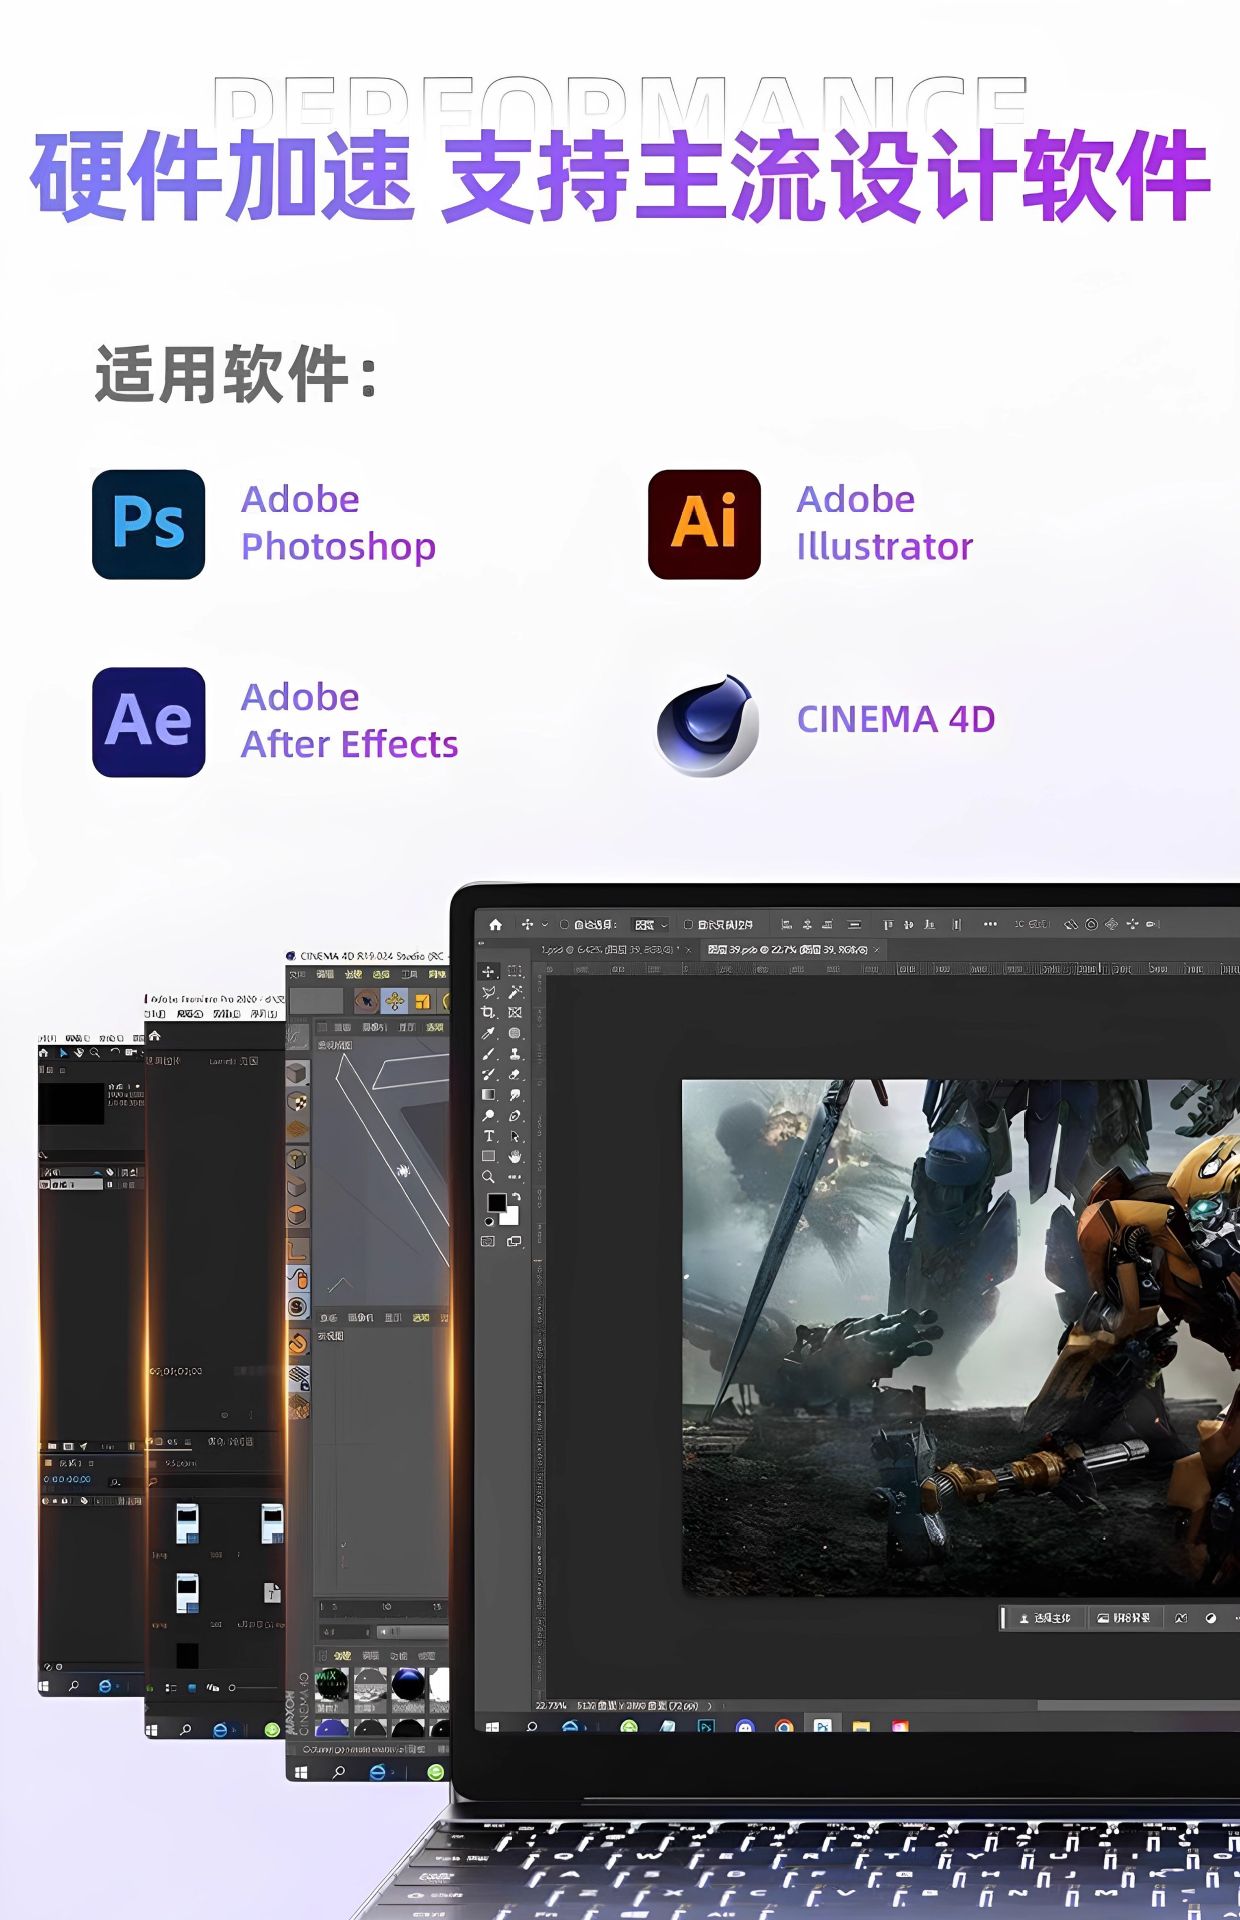Expand the Move tool preset dropdown arrow
The image size is (1240, 1920).
point(545,925)
